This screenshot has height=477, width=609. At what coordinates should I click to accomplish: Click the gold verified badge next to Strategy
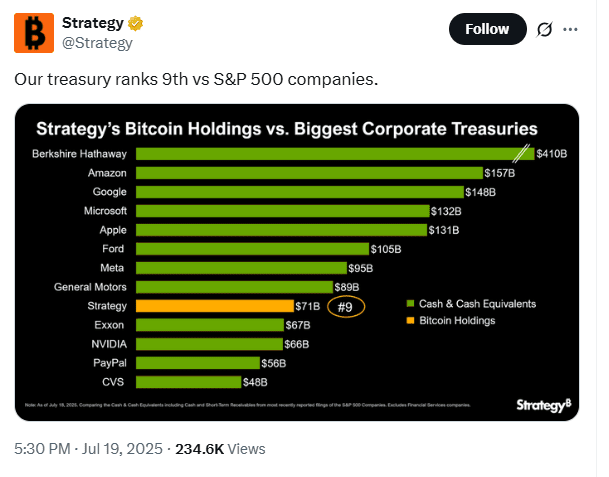point(132,23)
